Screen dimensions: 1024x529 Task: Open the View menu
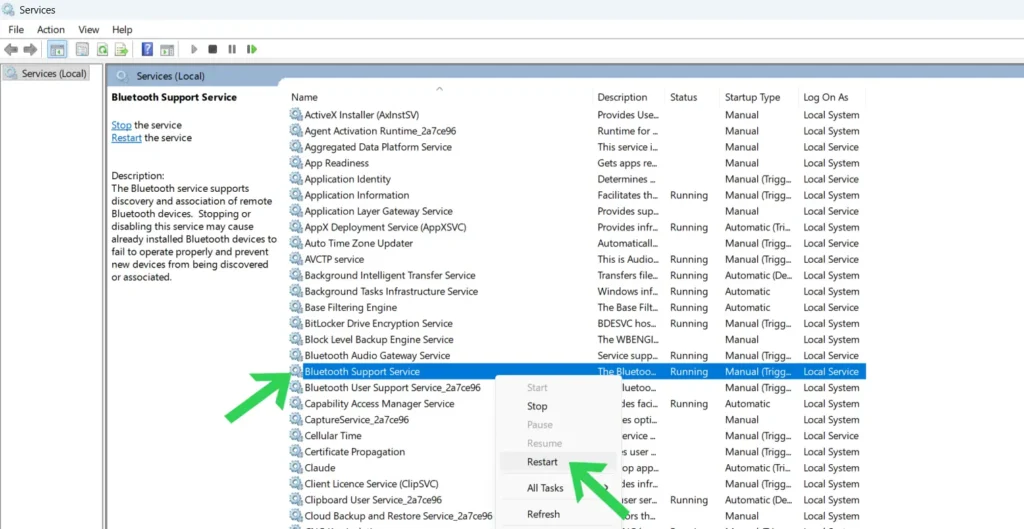click(89, 29)
